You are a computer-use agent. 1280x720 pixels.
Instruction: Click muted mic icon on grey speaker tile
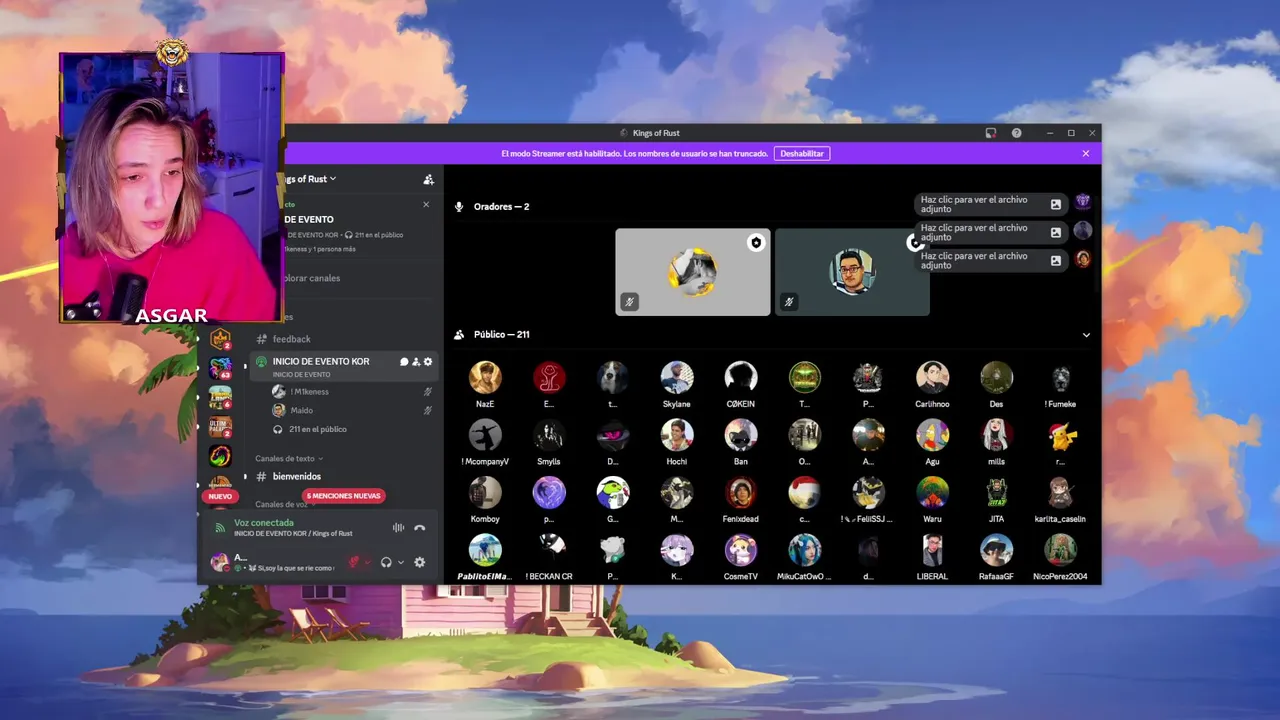(x=630, y=301)
